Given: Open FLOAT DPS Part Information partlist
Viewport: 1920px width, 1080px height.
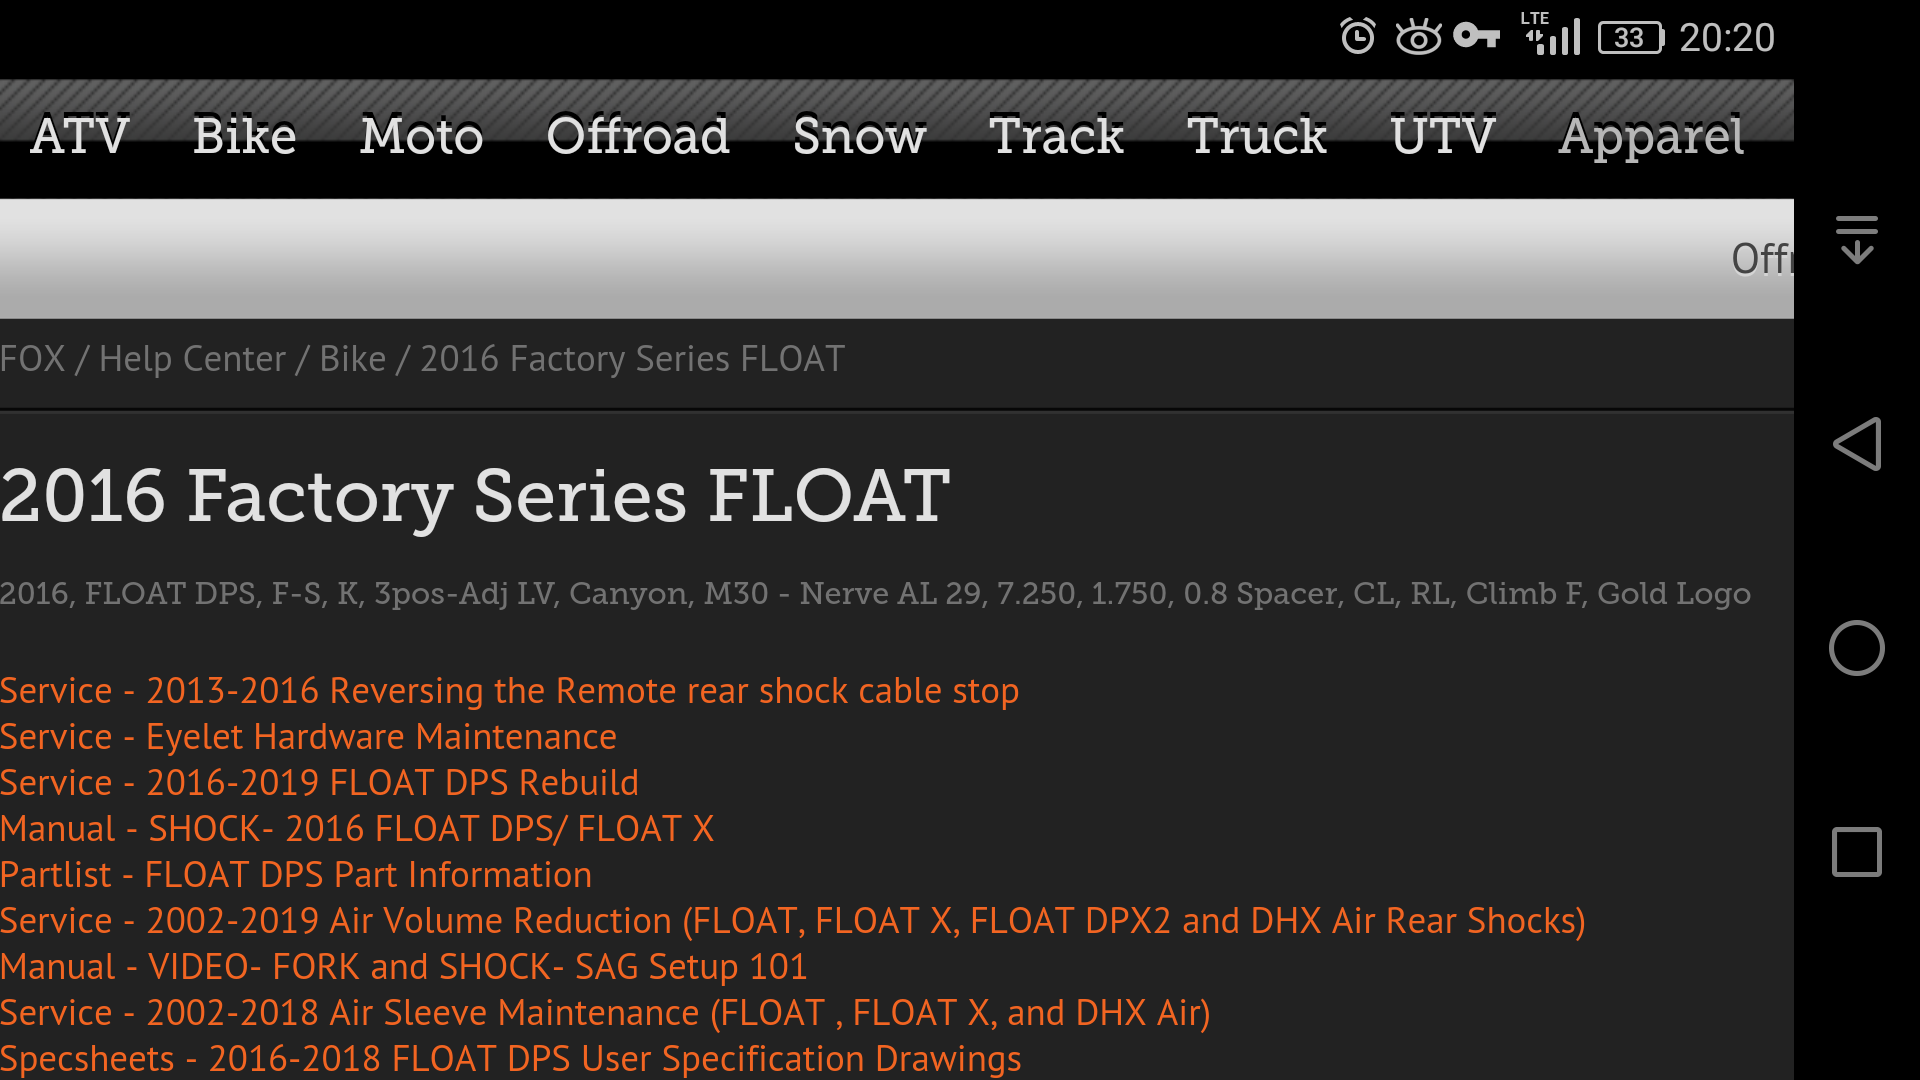Looking at the screenshot, I should point(296,875).
